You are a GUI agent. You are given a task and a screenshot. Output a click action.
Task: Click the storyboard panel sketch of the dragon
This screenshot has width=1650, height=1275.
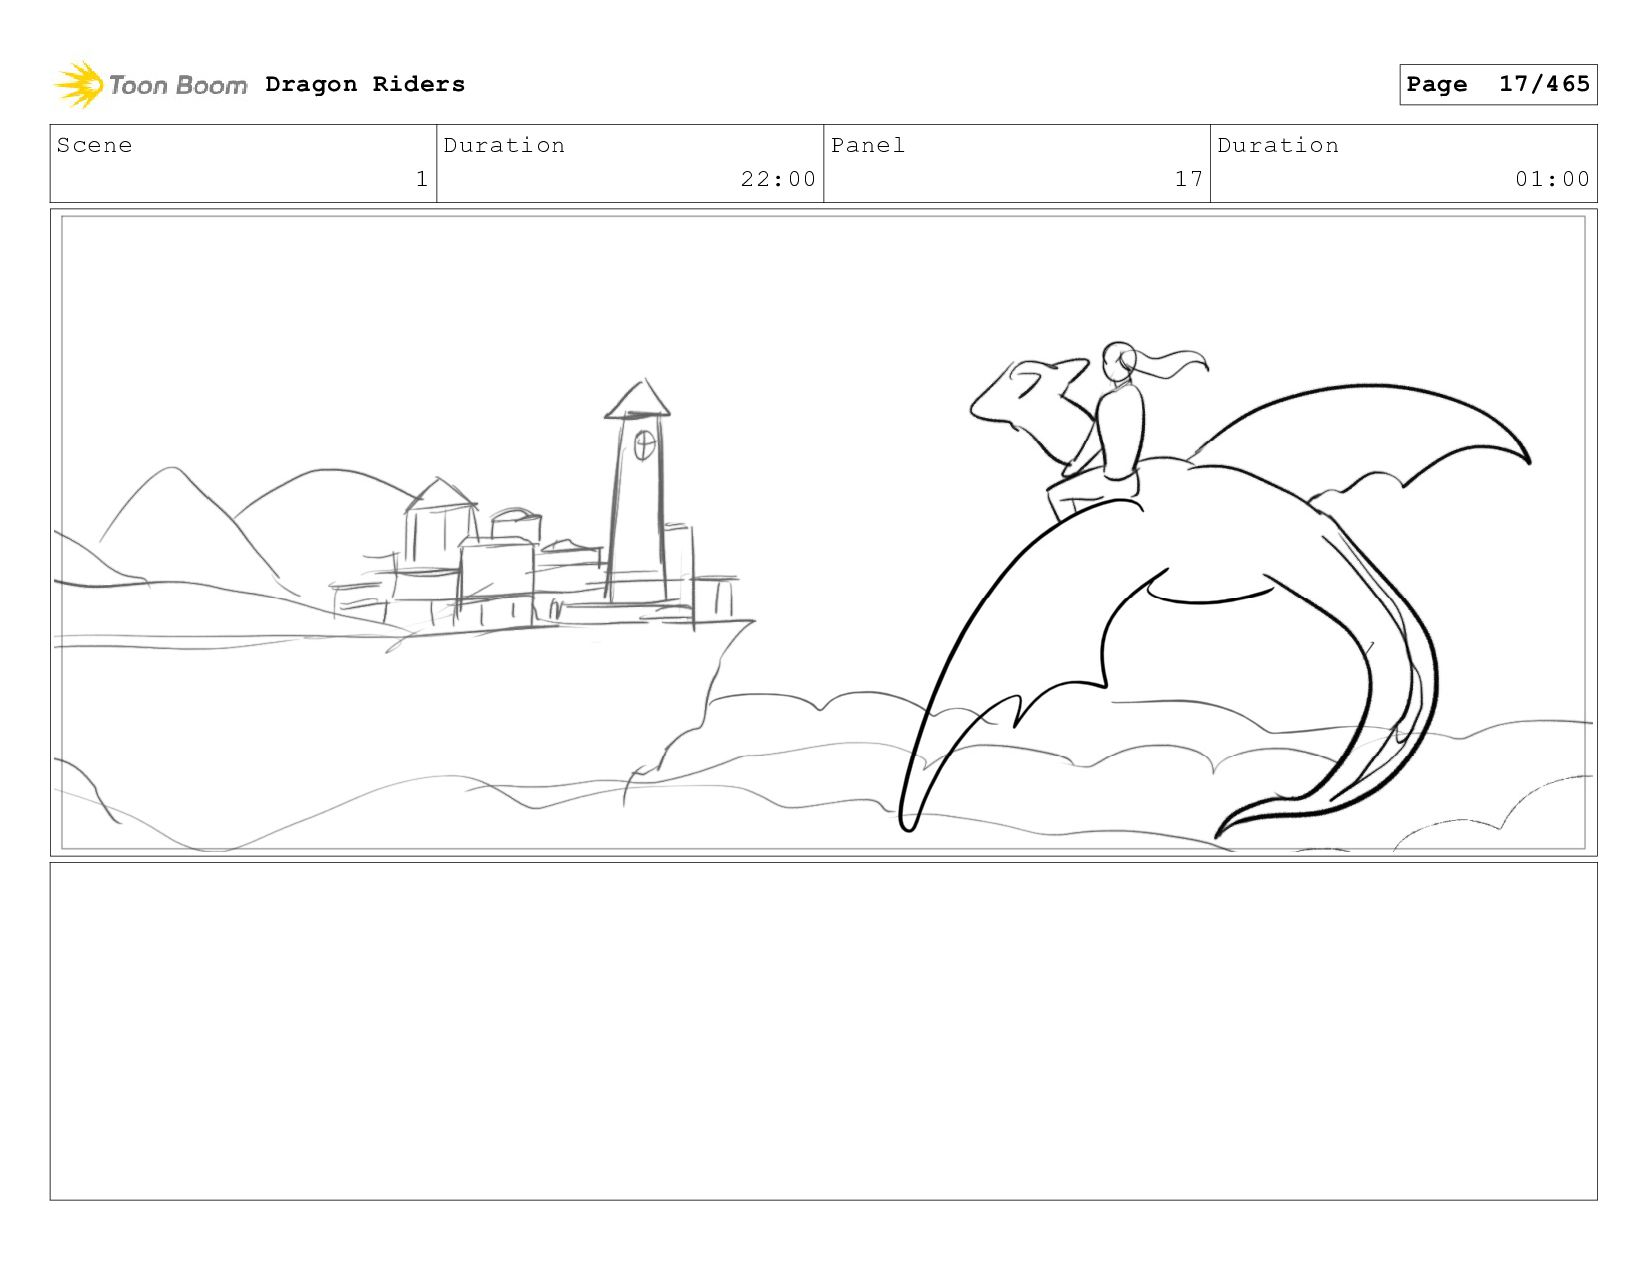tap(823, 533)
